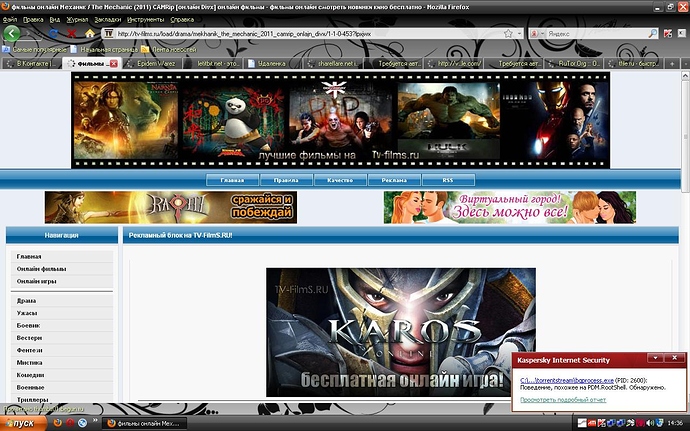
Task: Switch to the sharellare.net tab
Action: 333,64
